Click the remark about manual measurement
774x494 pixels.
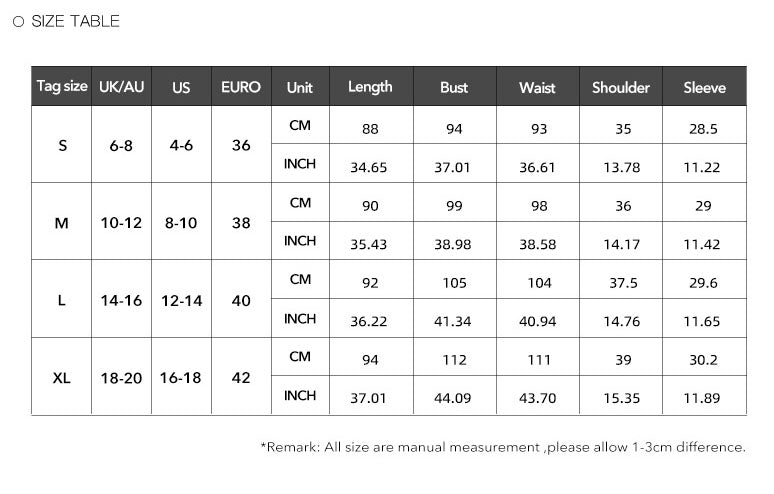tap(503, 447)
